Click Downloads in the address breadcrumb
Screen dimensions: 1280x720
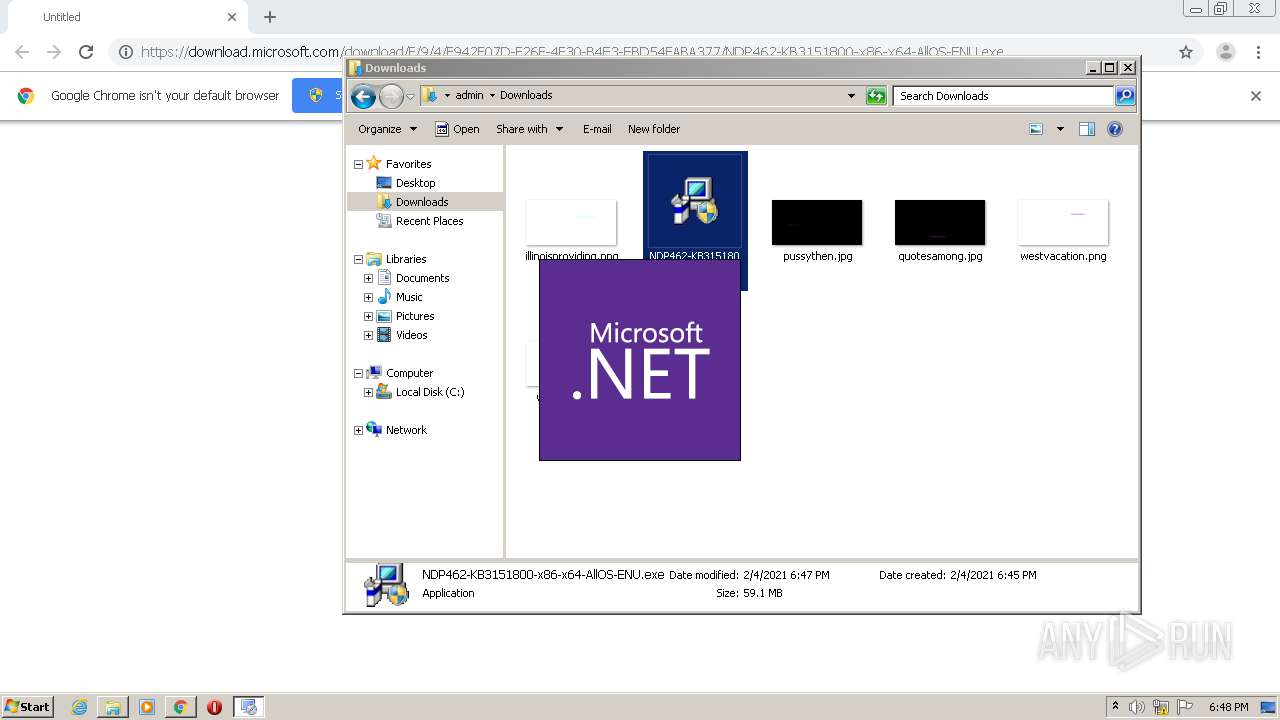[526, 96]
